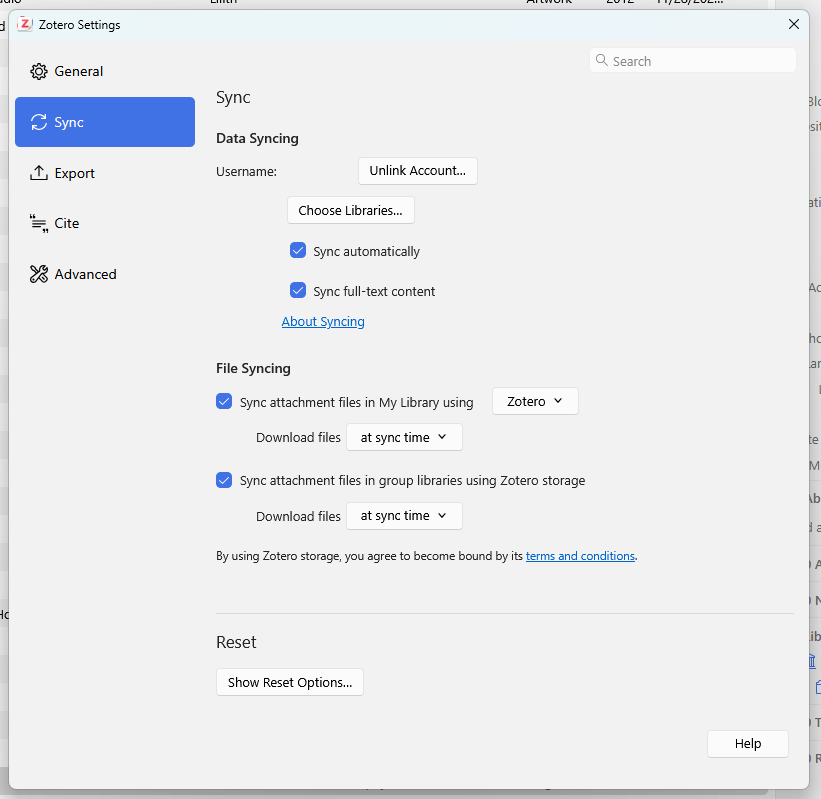Click the Sync arrows icon in sidebar
Viewport: 821px width, 799px height.
[39, 123]
